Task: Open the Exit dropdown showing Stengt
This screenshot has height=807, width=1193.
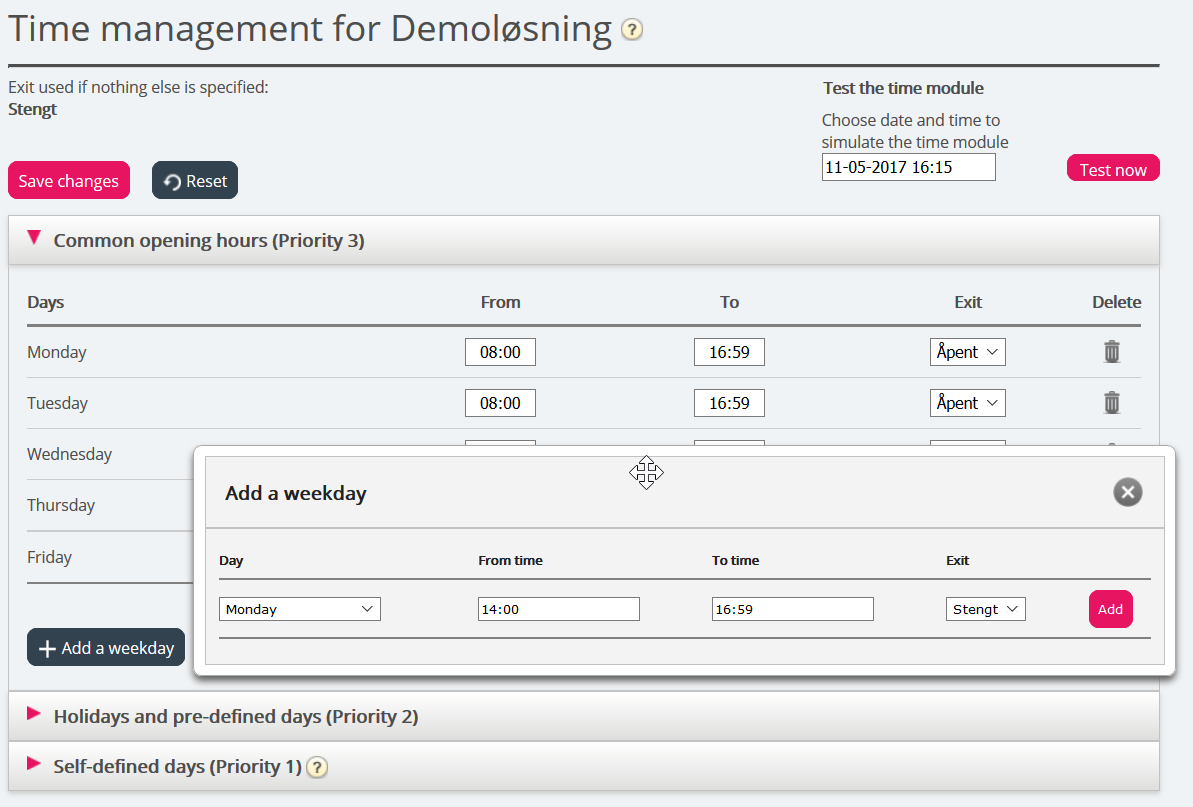Action: [985, 609]
